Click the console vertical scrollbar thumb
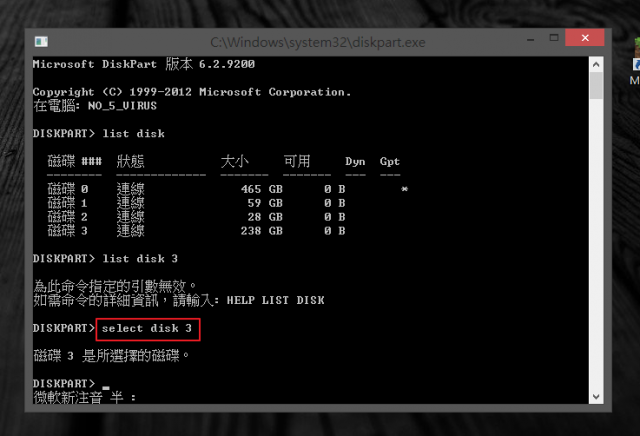 click(596, 85)
